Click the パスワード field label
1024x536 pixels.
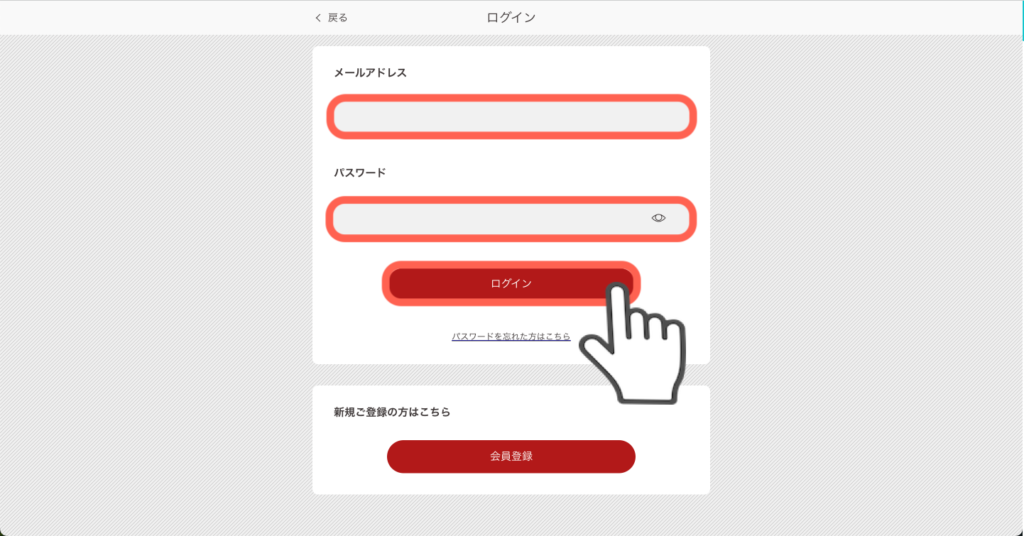click(360, 172)
